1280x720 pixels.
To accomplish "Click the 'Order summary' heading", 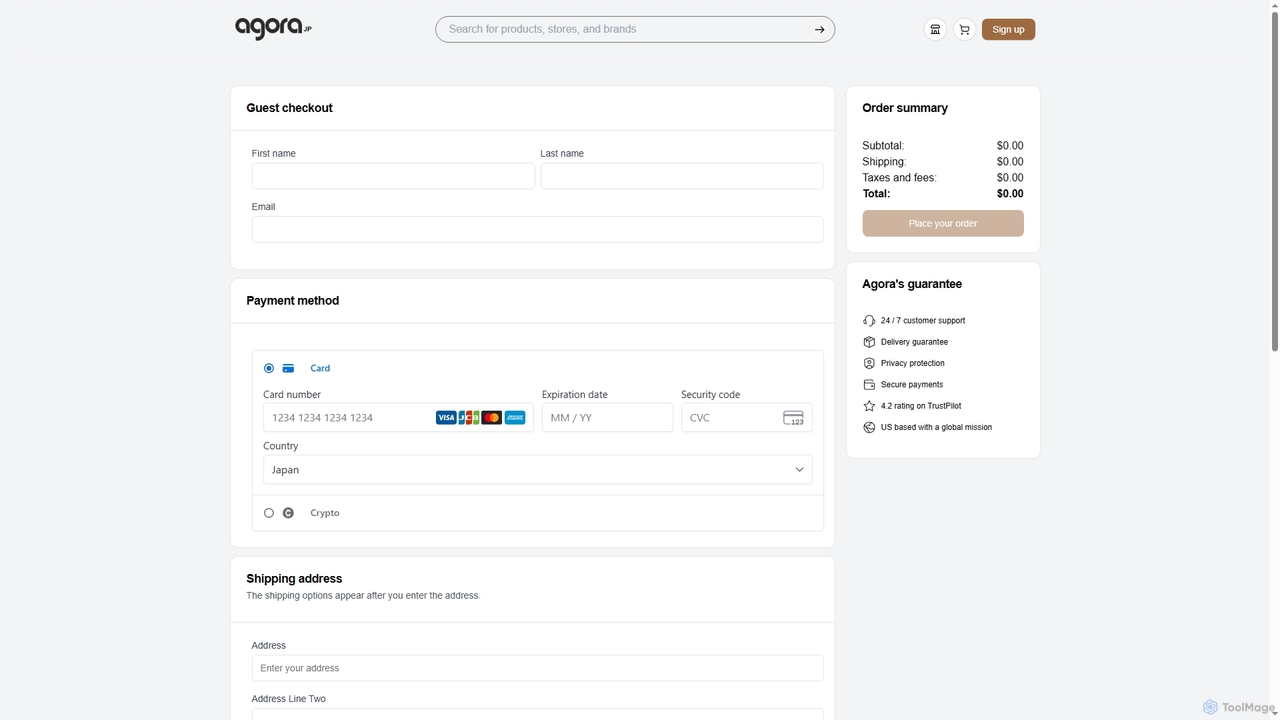I will pos(905,108).
